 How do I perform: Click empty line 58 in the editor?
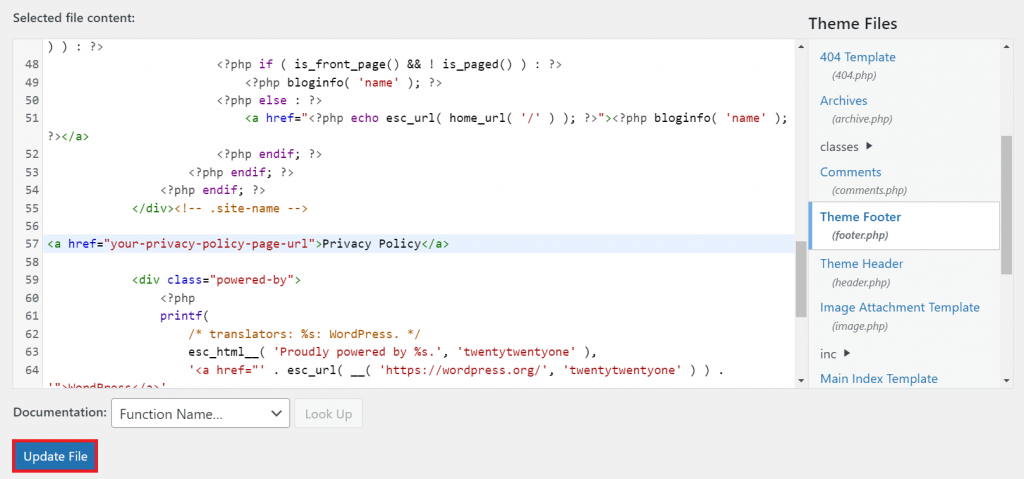pos(418,261)
